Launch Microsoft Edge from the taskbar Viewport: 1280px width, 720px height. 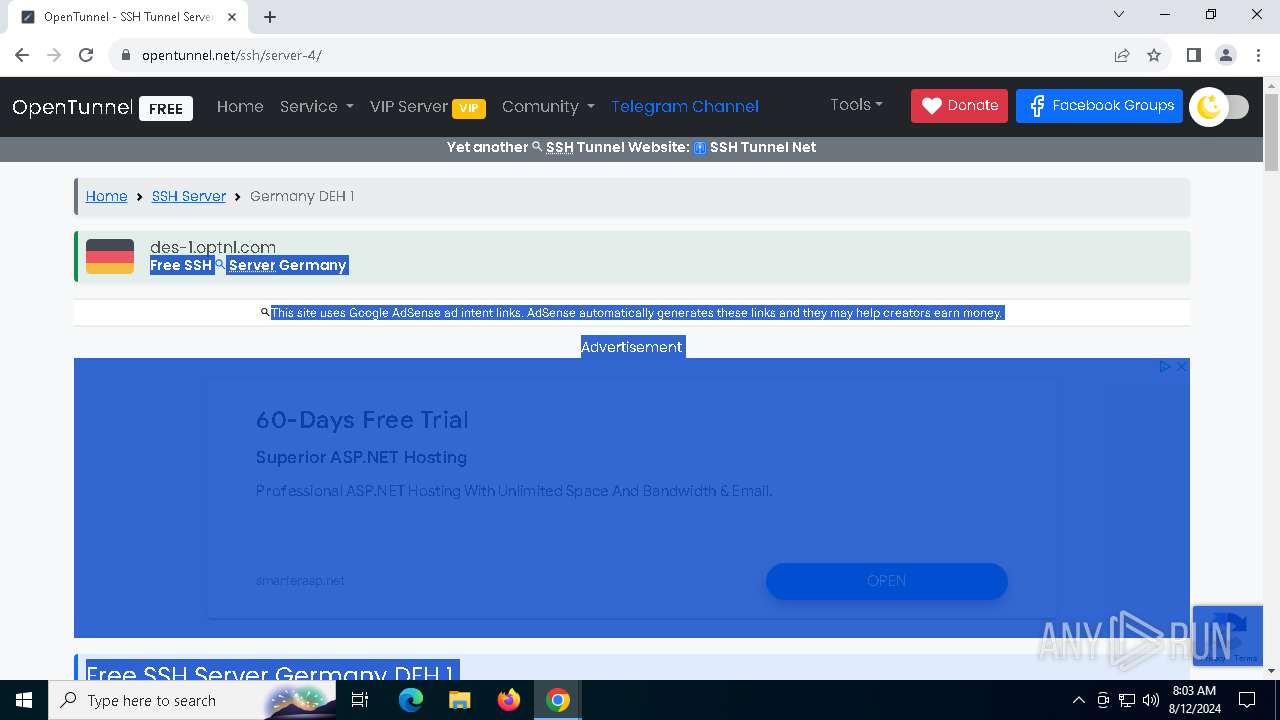coord(411,700)
